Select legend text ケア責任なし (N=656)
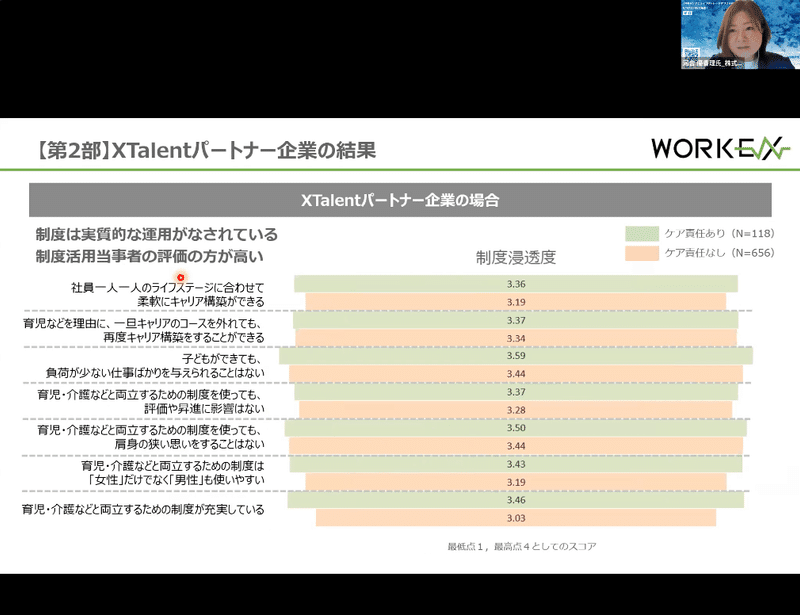 click(x=719, y=253)
